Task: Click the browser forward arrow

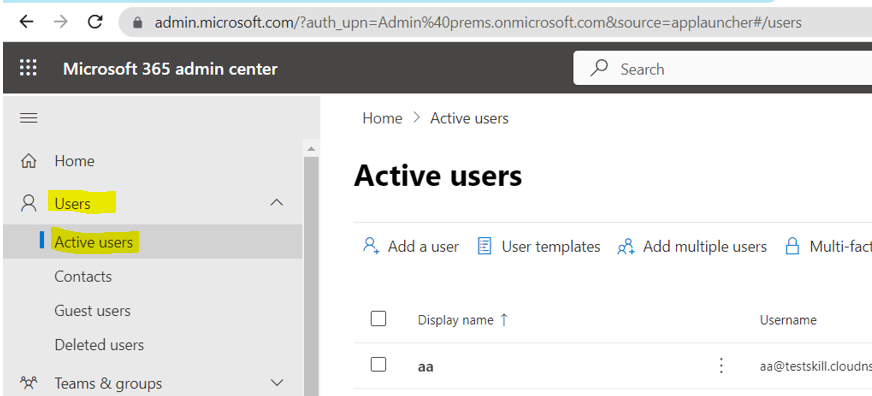Action: [x=61, y=22]
